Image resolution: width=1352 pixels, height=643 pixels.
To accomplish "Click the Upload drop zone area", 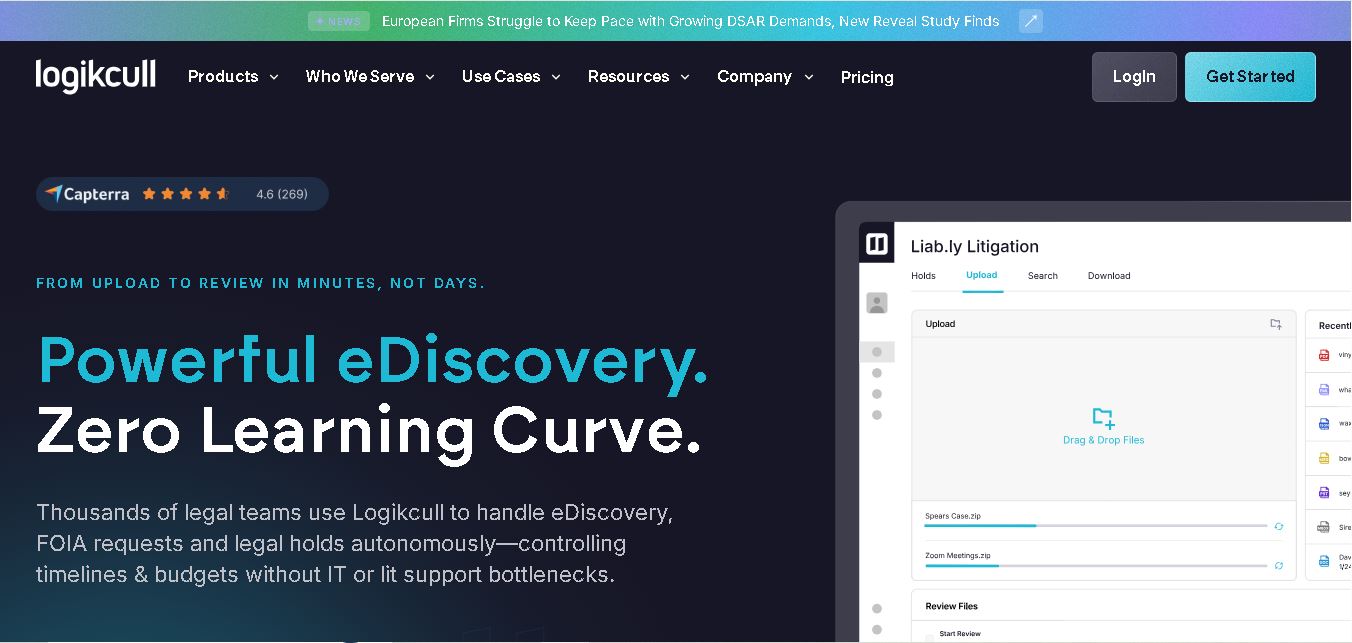I will click(x=1104, y=419).
